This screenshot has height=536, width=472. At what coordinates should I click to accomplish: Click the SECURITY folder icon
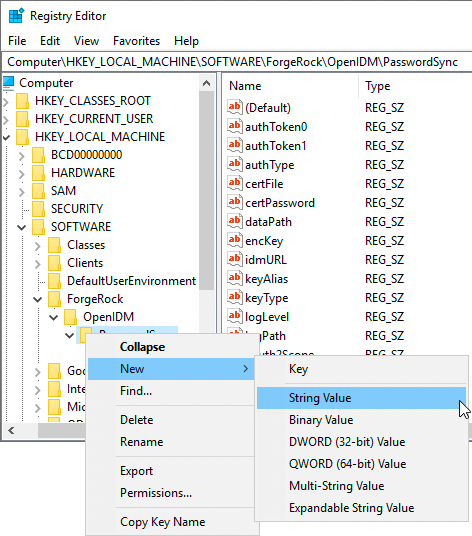[x=38, y=209]
